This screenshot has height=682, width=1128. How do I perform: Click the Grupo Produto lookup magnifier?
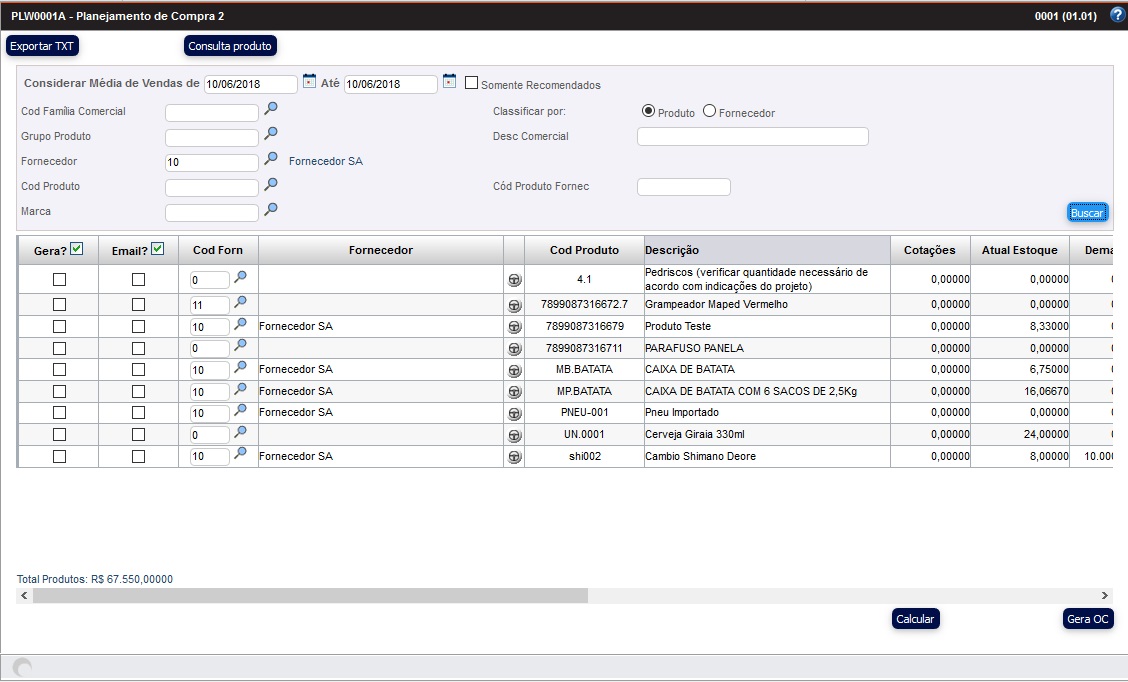click(271, 135)
